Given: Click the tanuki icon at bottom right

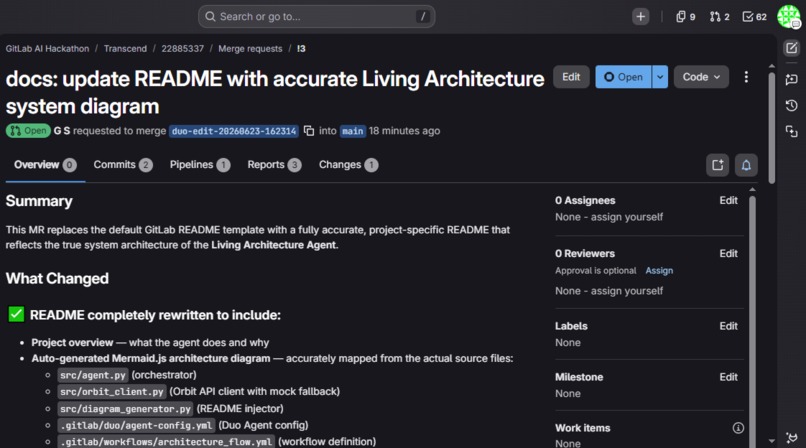Looking at the screenshot, I should tap(792, 437).
